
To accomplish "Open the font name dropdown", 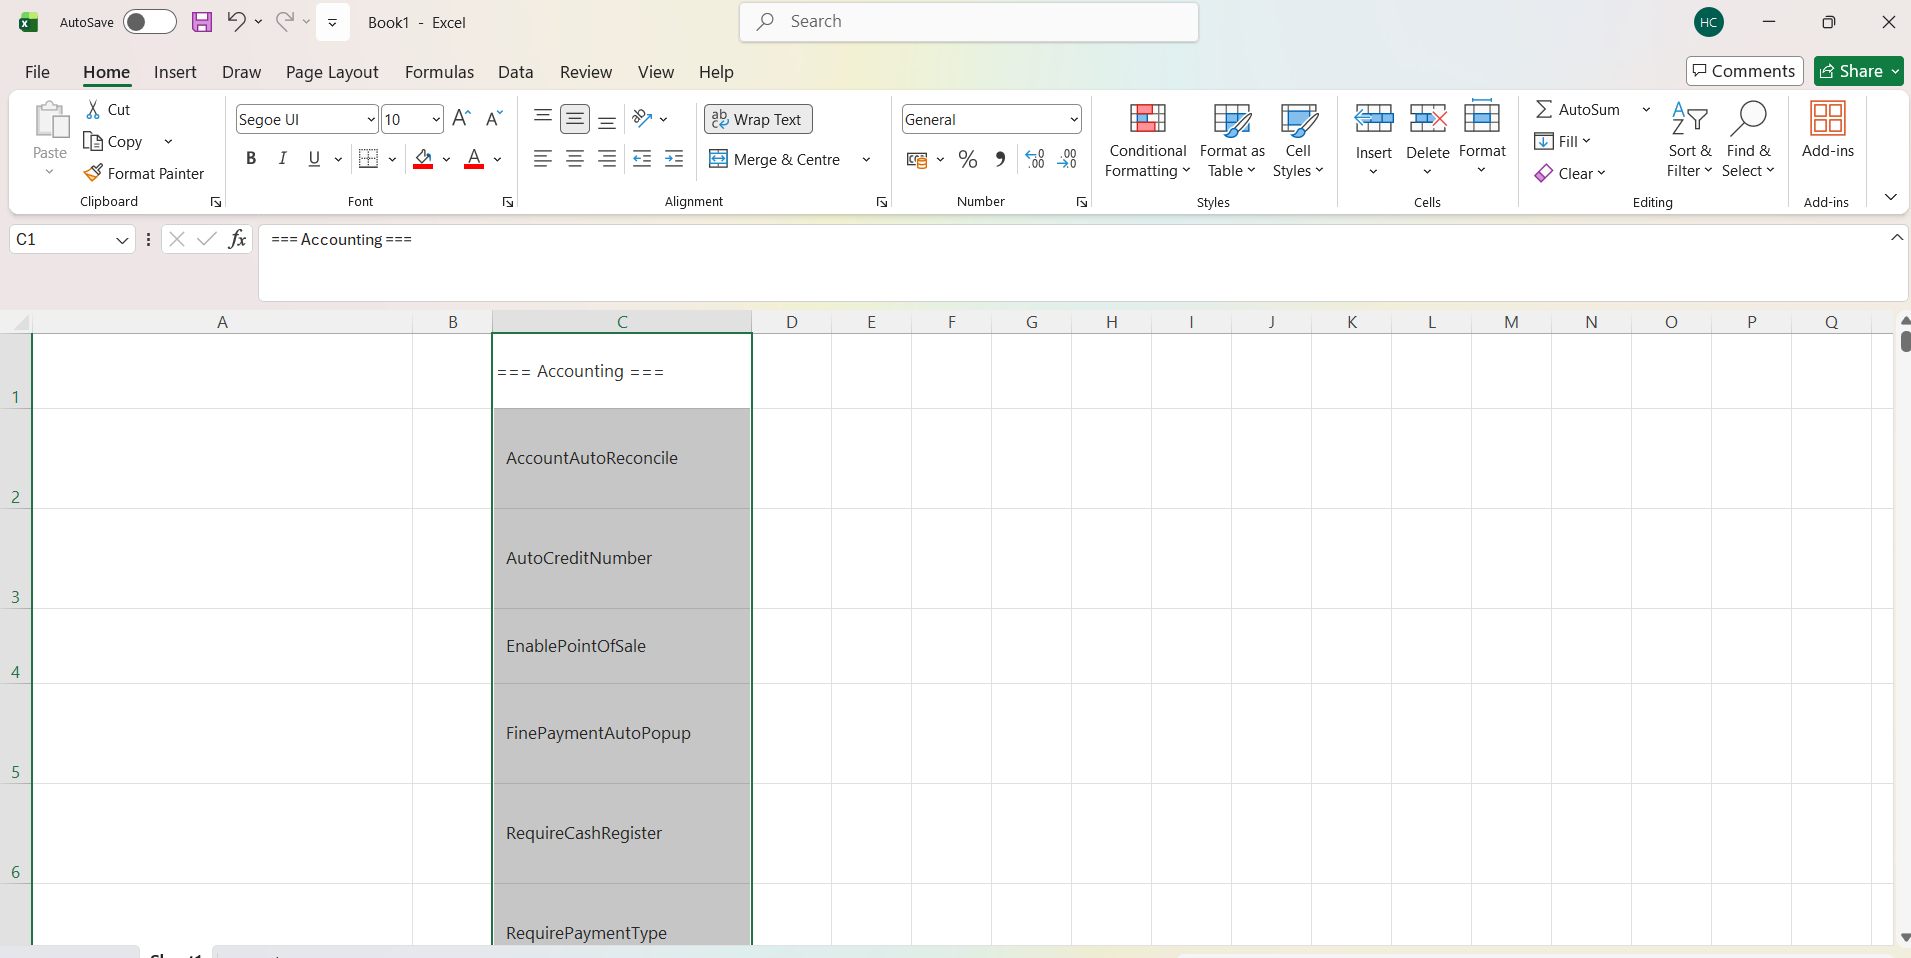I will [371, 120].
